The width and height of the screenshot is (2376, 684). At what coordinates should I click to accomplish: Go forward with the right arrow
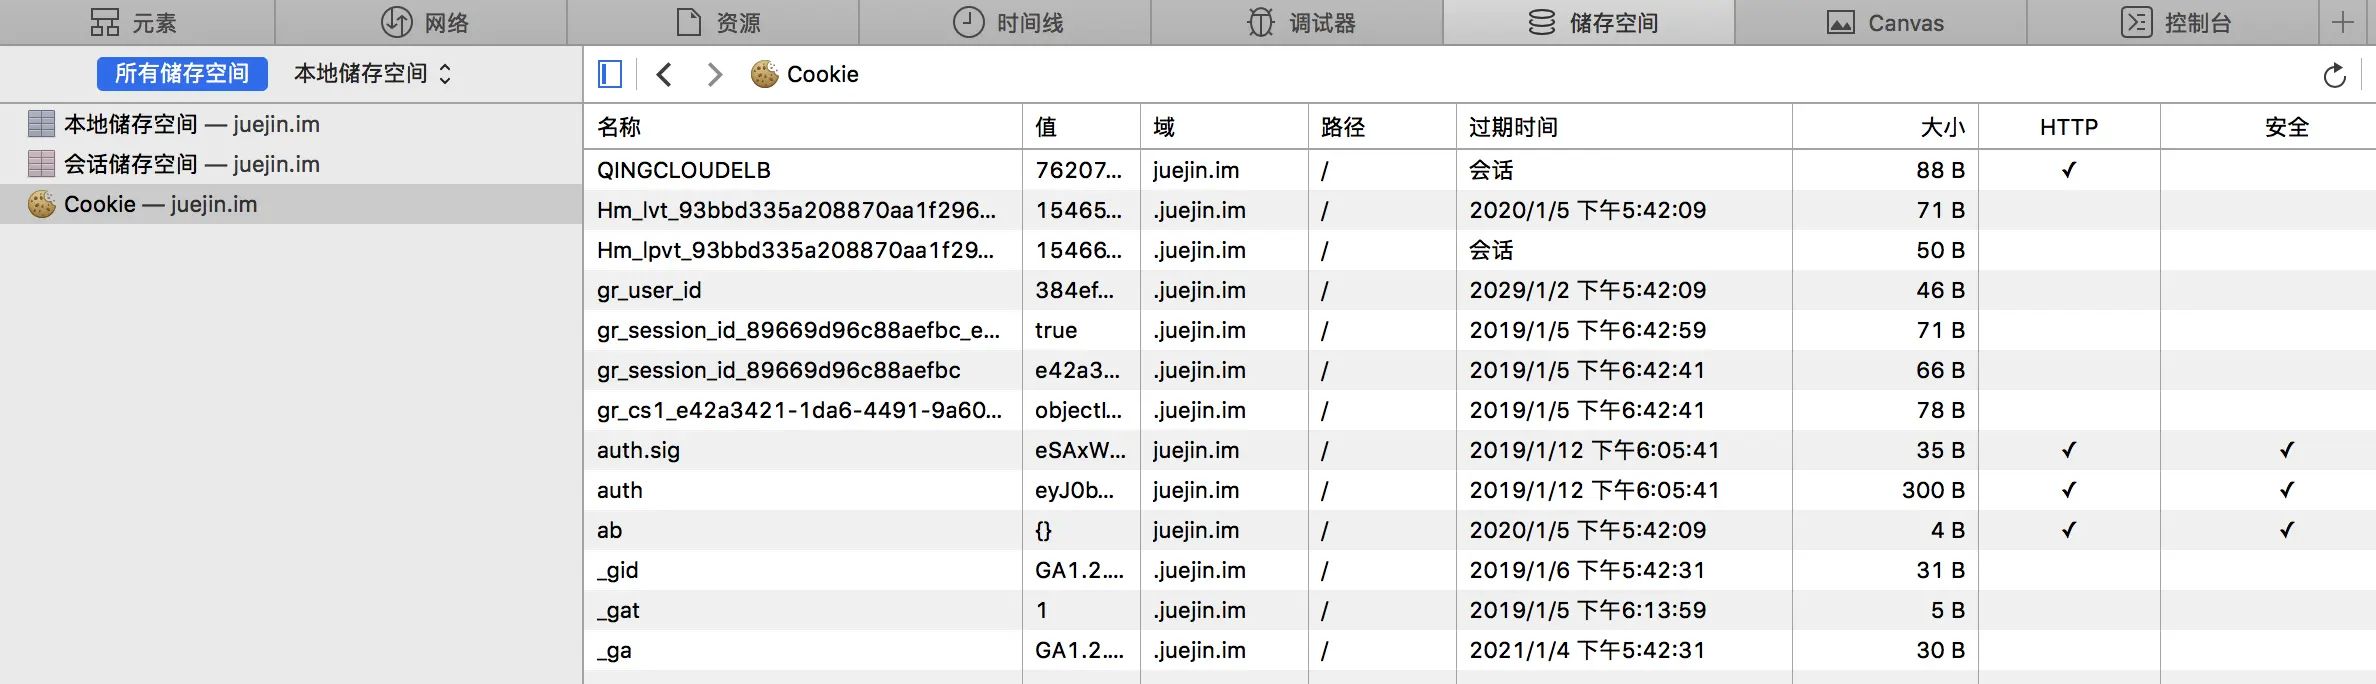[x=714, y=74]
